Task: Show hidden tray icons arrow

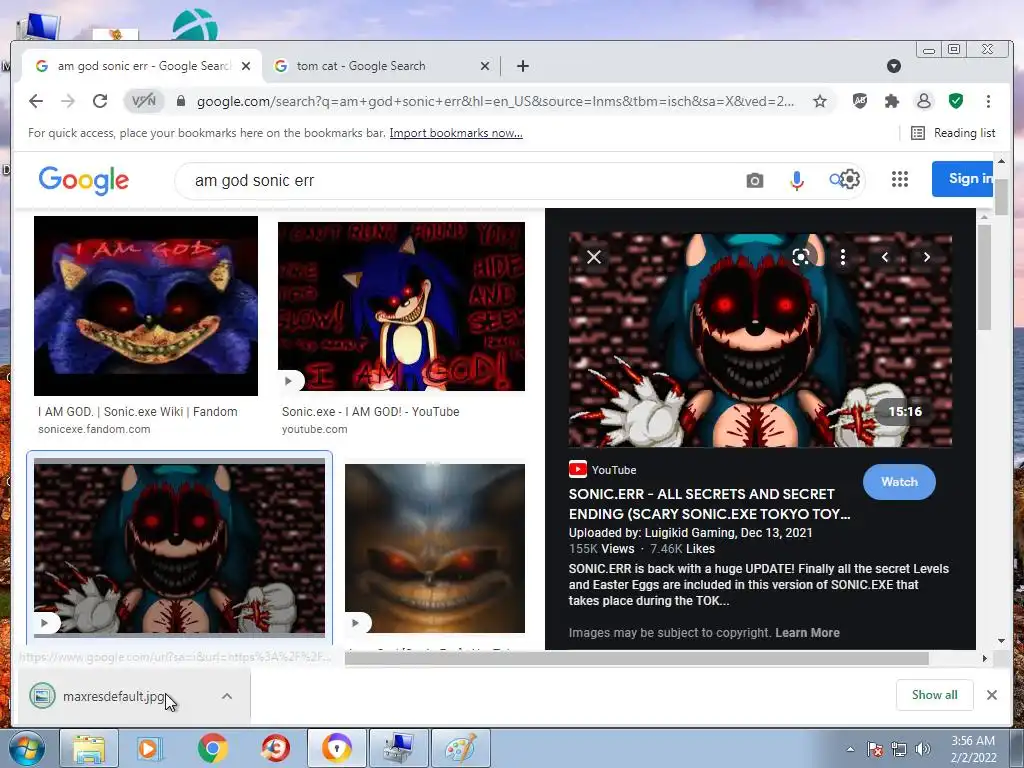Action: tap(850, 749)
